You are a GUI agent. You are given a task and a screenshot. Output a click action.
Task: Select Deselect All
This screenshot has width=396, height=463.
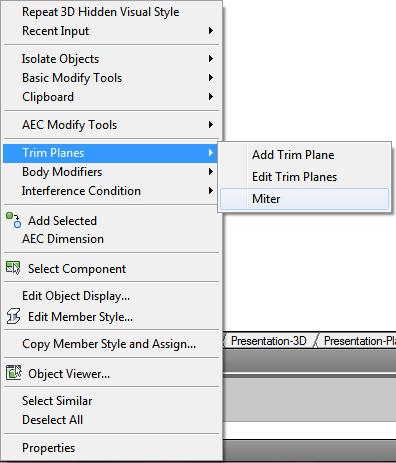(x=111, y=420)
